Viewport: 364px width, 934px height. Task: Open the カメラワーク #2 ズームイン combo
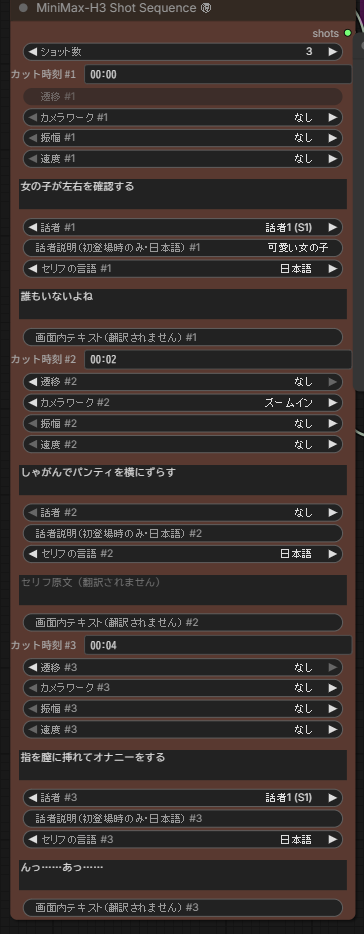[183, 403]
